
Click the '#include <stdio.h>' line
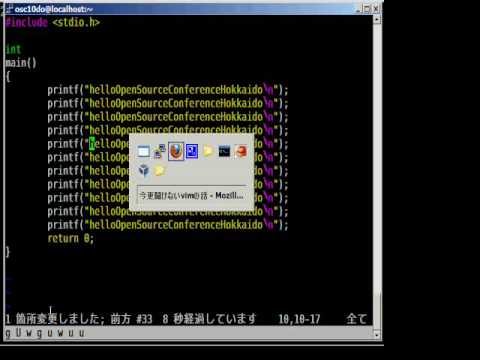pyautogui.click(x=53, y=22)
